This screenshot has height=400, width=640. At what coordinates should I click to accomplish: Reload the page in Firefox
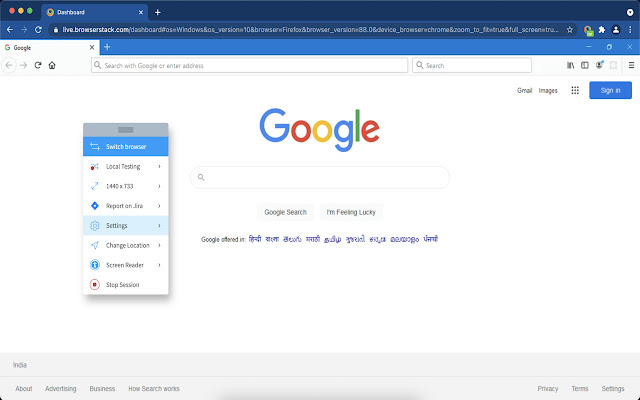pos(38,65)
